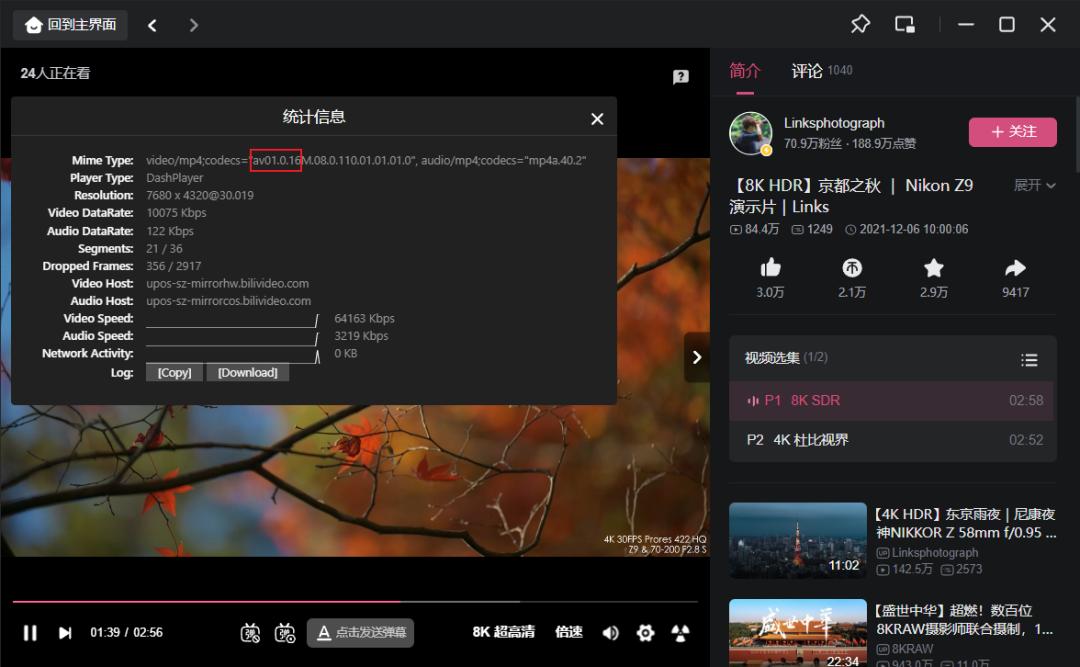Click the Resolution value 7680 x 4320@30.019
Image resolution: width=1080 pixels, height=667 pixels.
200,195
